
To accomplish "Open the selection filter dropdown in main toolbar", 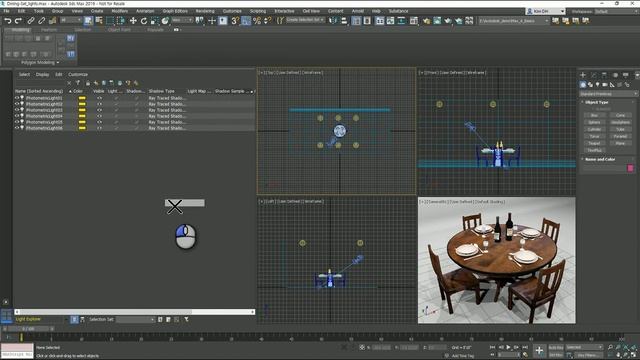I will 71,20.
